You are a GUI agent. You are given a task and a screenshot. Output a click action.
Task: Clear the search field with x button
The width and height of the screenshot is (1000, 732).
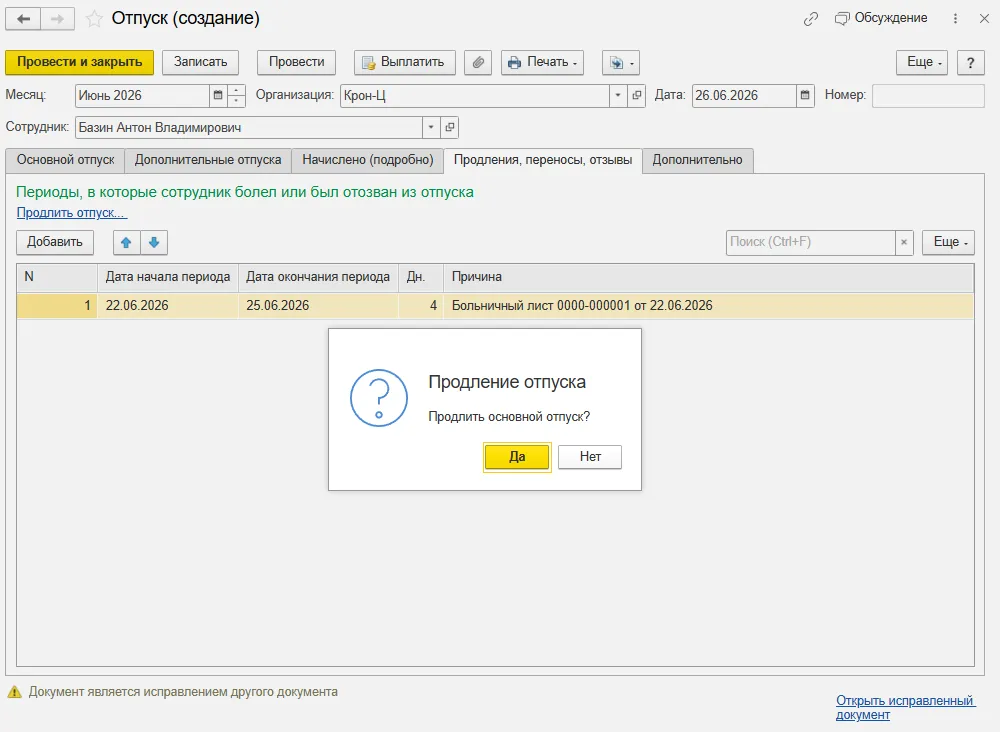(904, 242)
